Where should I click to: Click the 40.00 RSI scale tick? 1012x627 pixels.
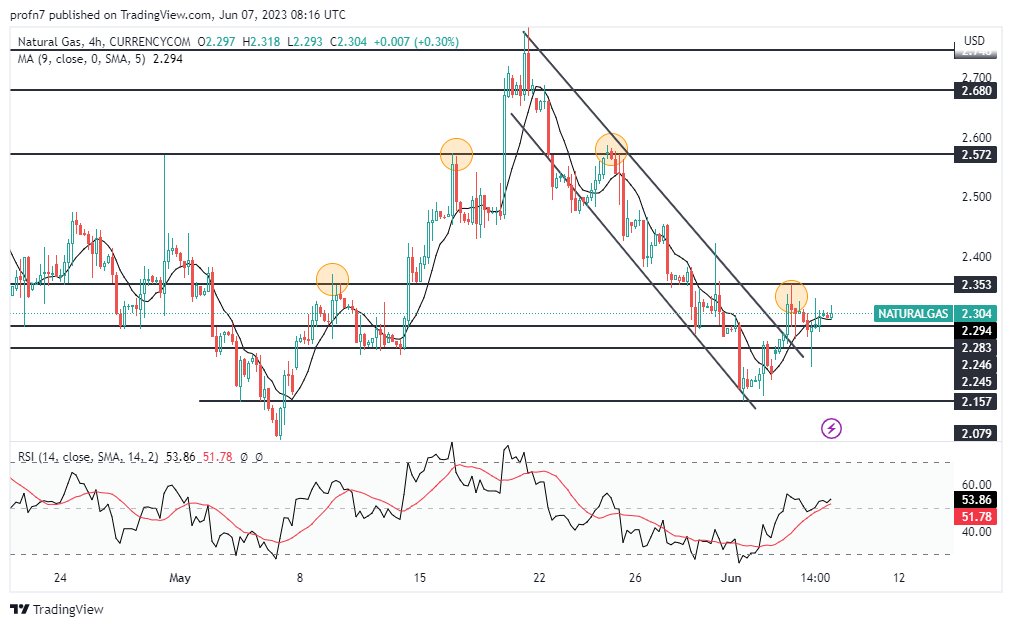(976, 532)
